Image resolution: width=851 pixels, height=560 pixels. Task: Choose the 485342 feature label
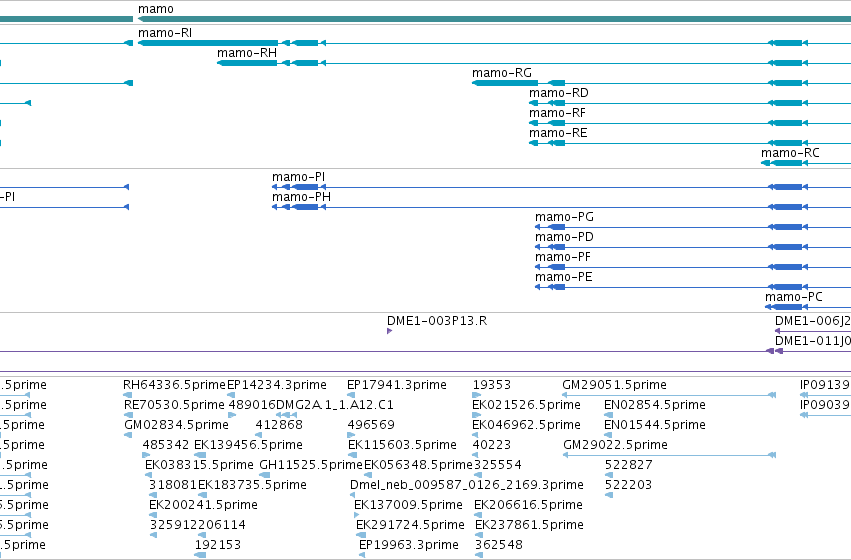[x=166, y=446]
